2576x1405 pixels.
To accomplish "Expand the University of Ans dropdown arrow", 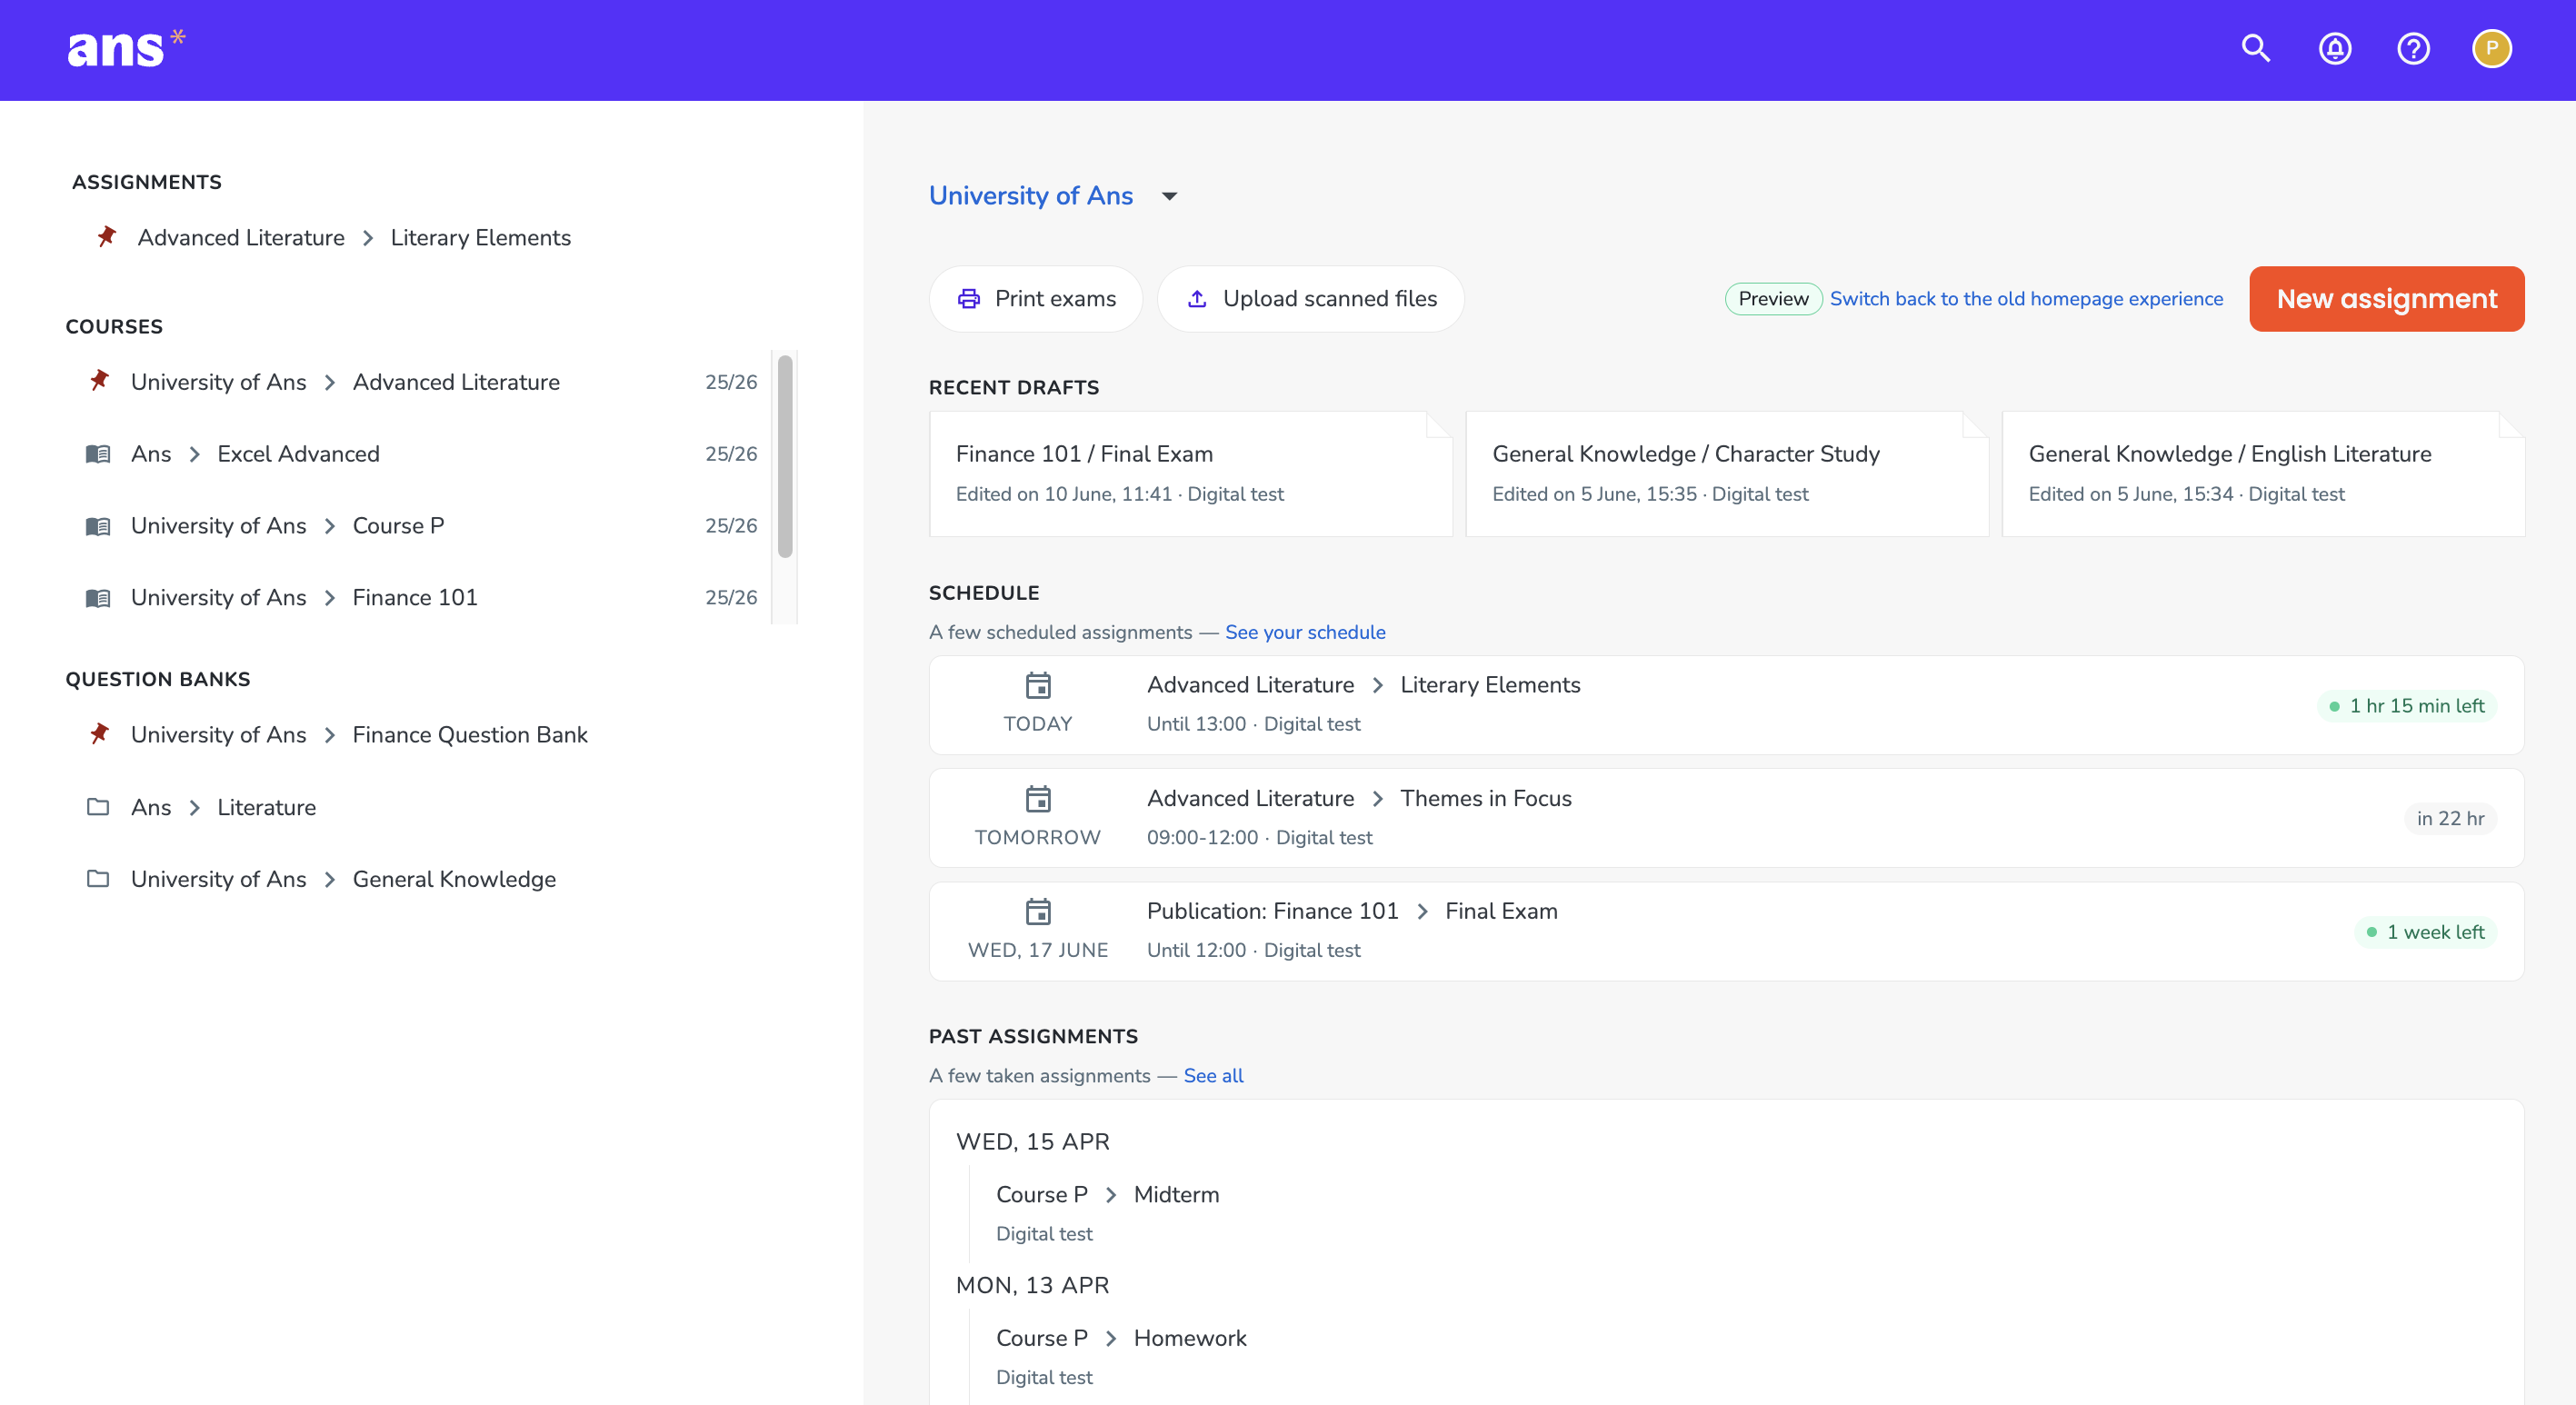I will click(1169, 196).
